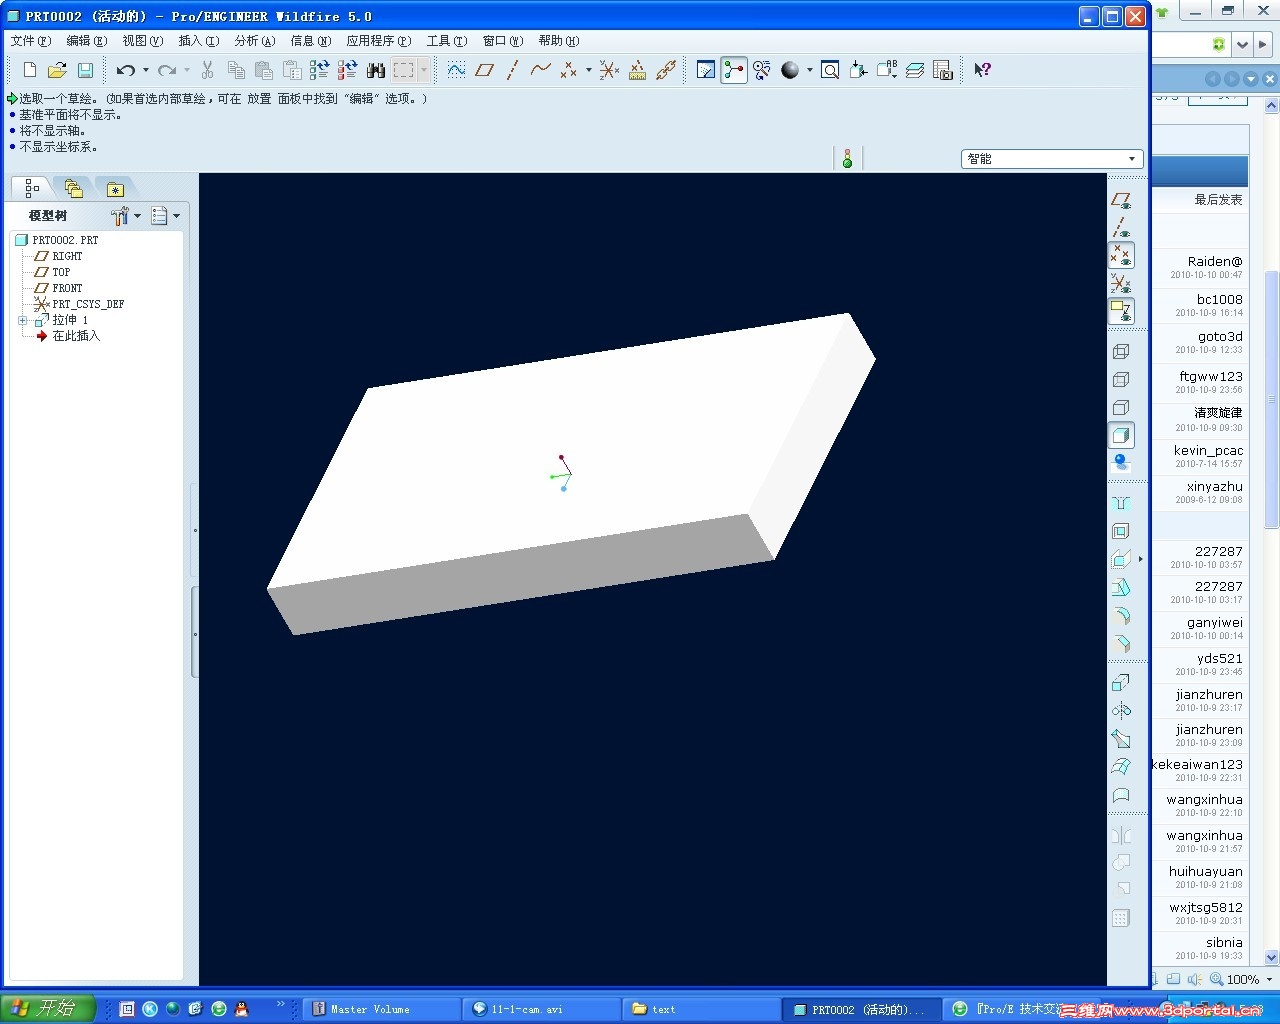
Task: Click the Datum Curve tool icon
Action: click(541, 70)
